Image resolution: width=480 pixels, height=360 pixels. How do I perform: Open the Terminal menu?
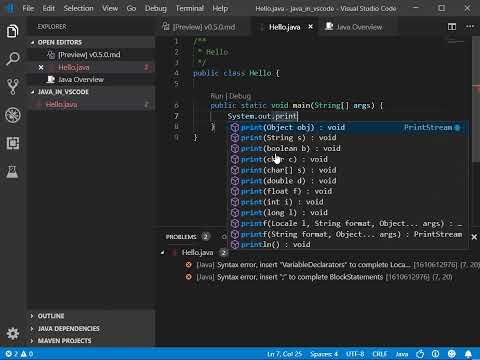[x=190, y=8]
